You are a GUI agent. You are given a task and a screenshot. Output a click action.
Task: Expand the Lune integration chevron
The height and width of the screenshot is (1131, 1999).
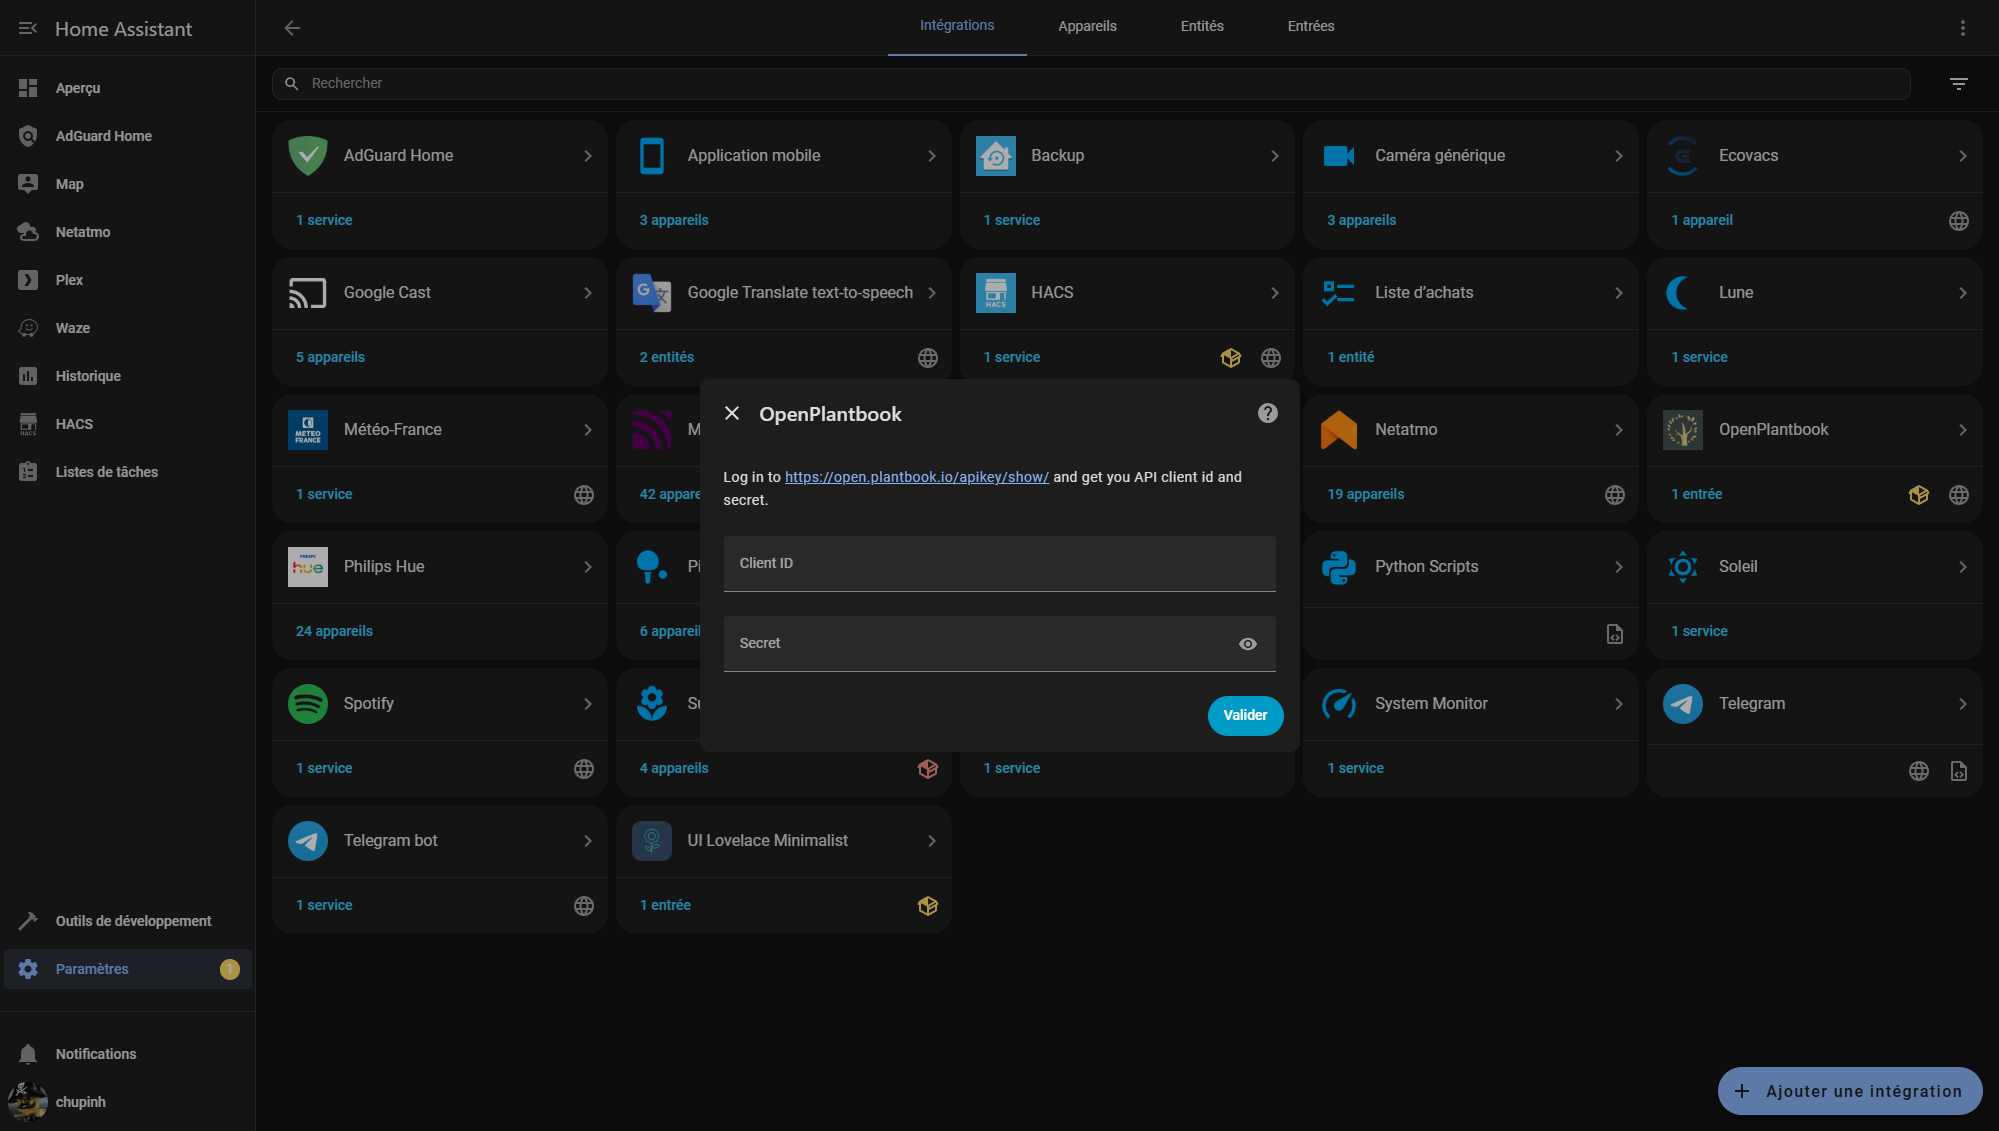pyautogui.click(x=1962, y=293)
